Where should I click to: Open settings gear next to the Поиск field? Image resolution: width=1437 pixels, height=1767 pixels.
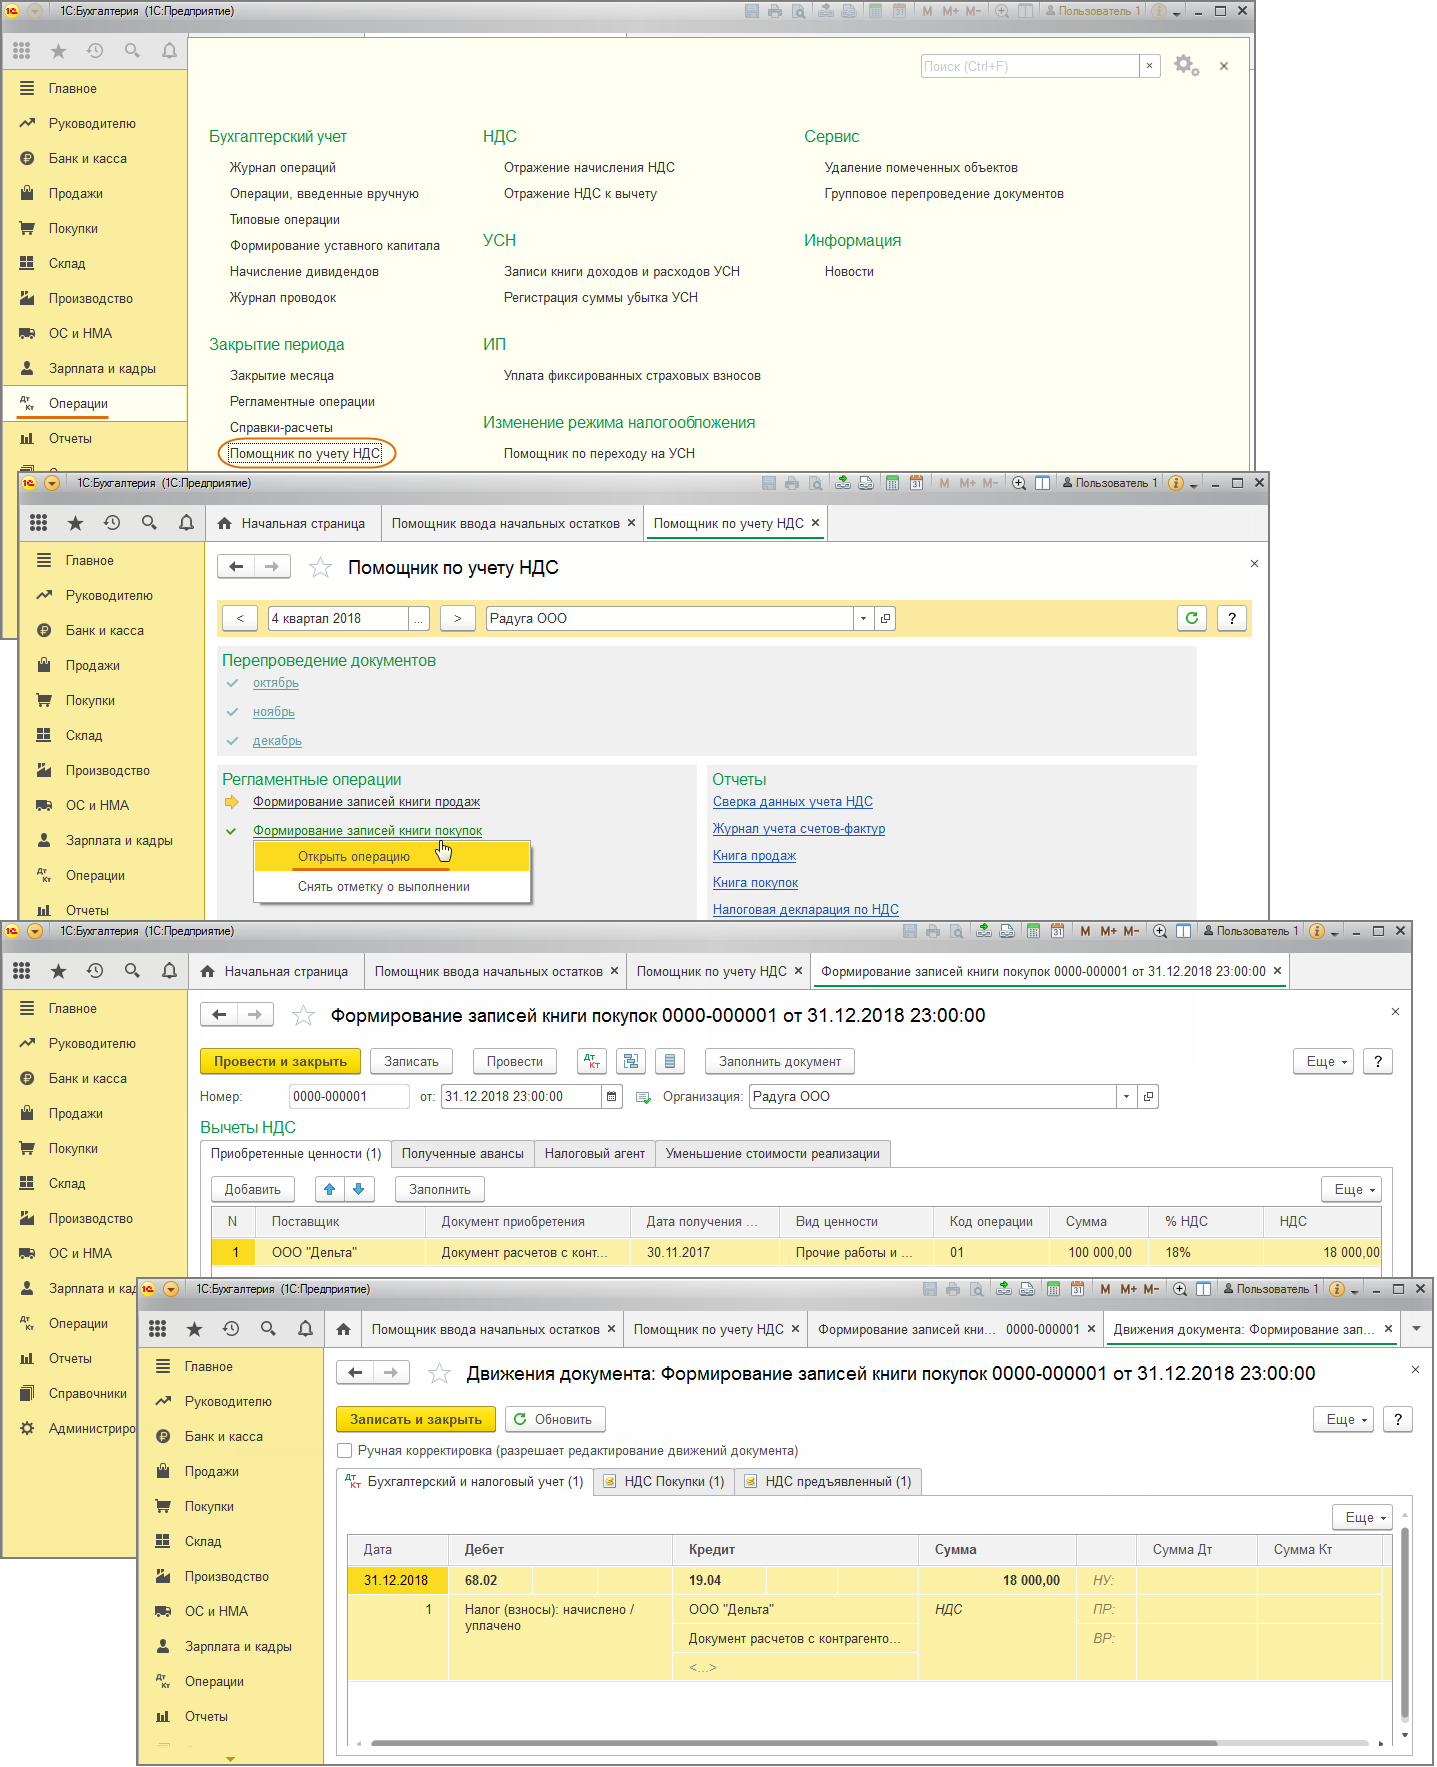tap(1185, 66)
